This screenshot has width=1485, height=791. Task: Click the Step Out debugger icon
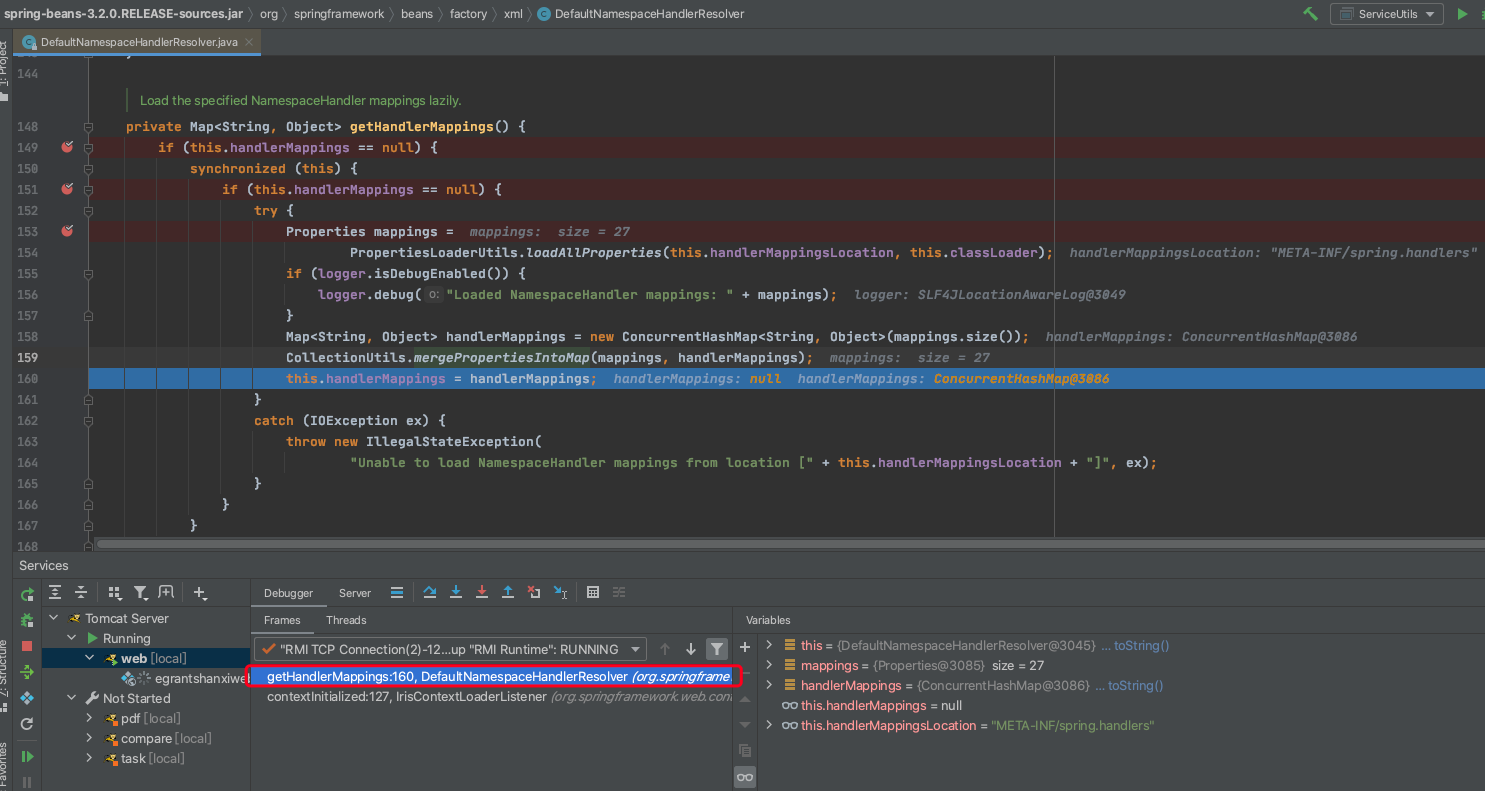point(508,593)
